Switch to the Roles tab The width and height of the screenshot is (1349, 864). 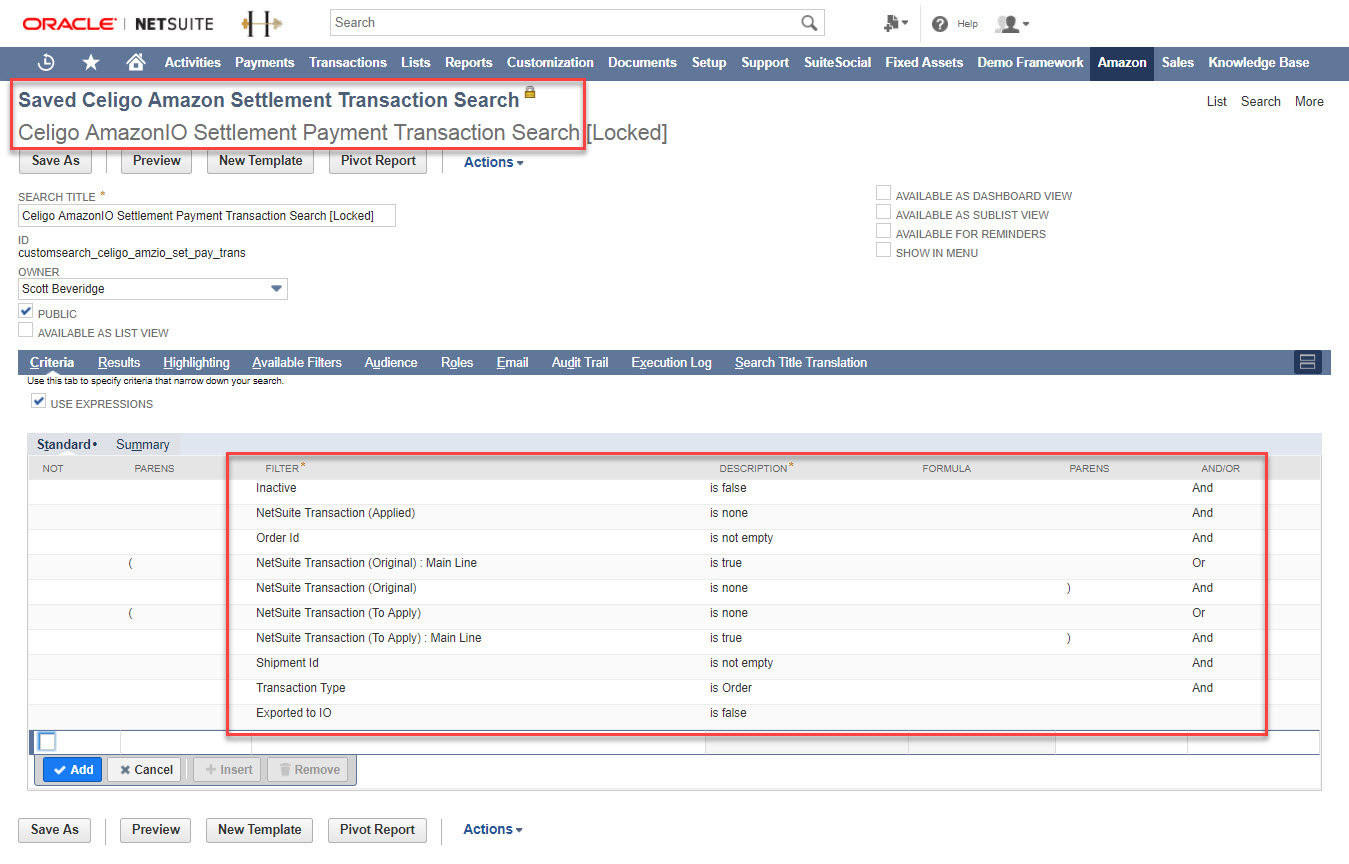(457, 362)
